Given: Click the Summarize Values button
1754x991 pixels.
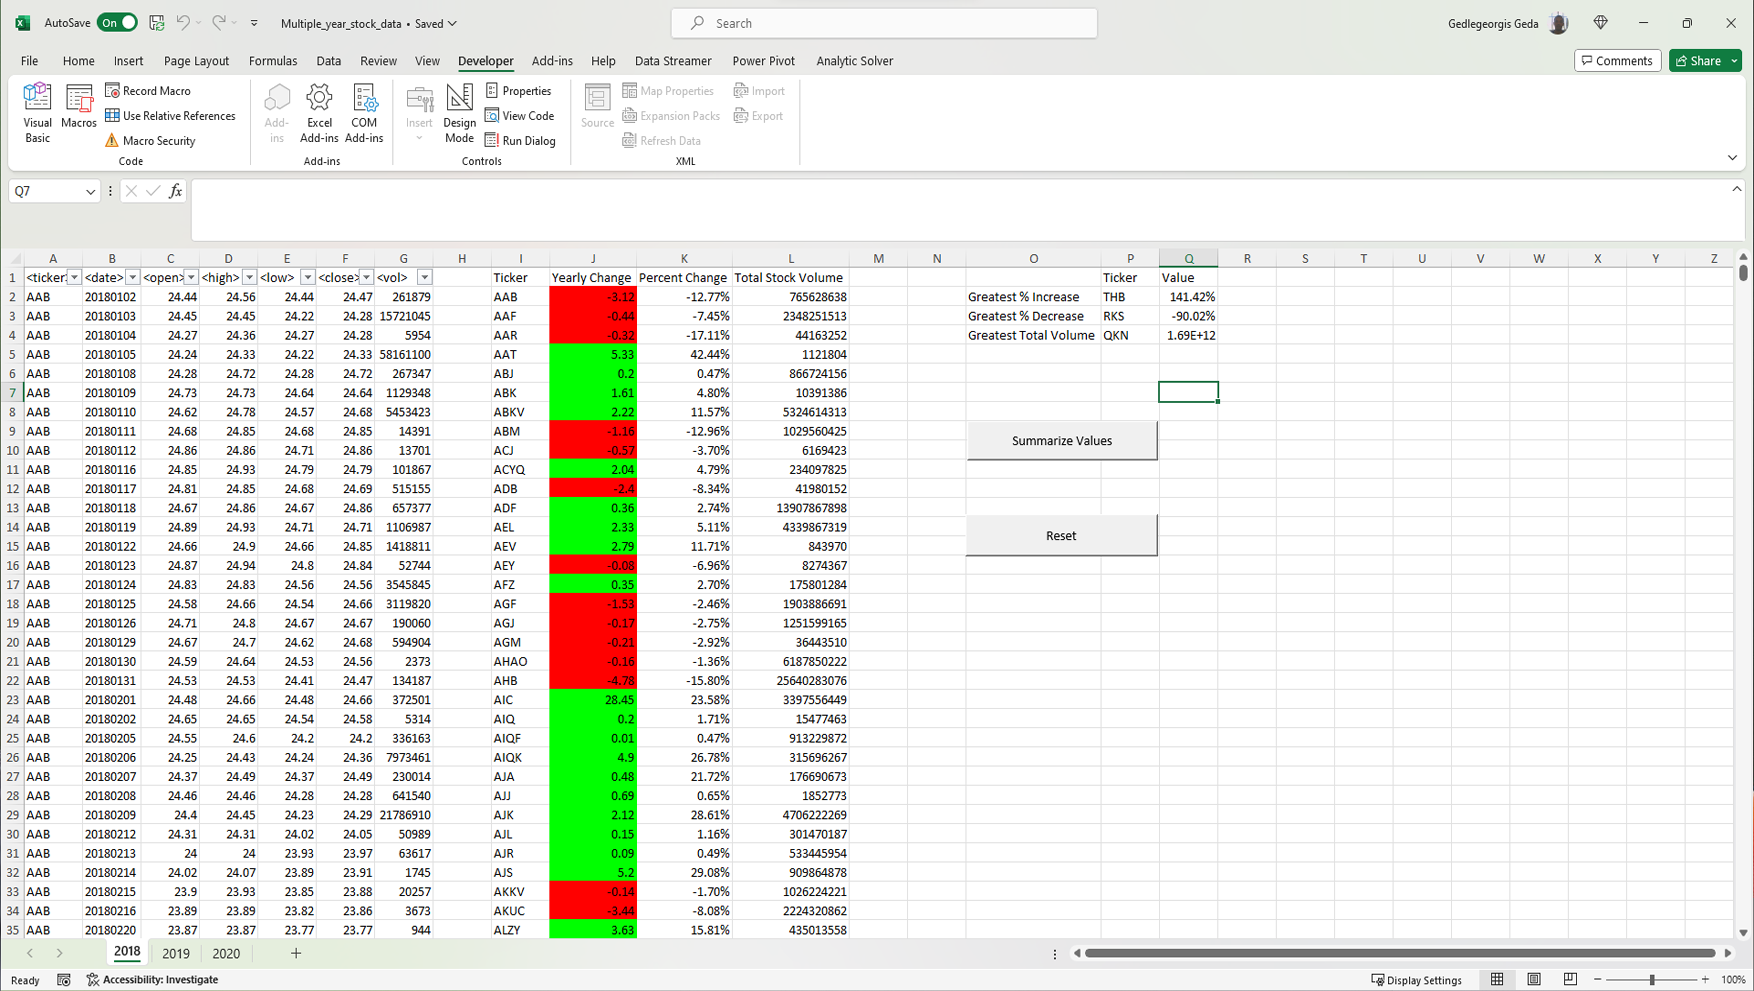Looking at the screenshot, I should pos(1061,441).
